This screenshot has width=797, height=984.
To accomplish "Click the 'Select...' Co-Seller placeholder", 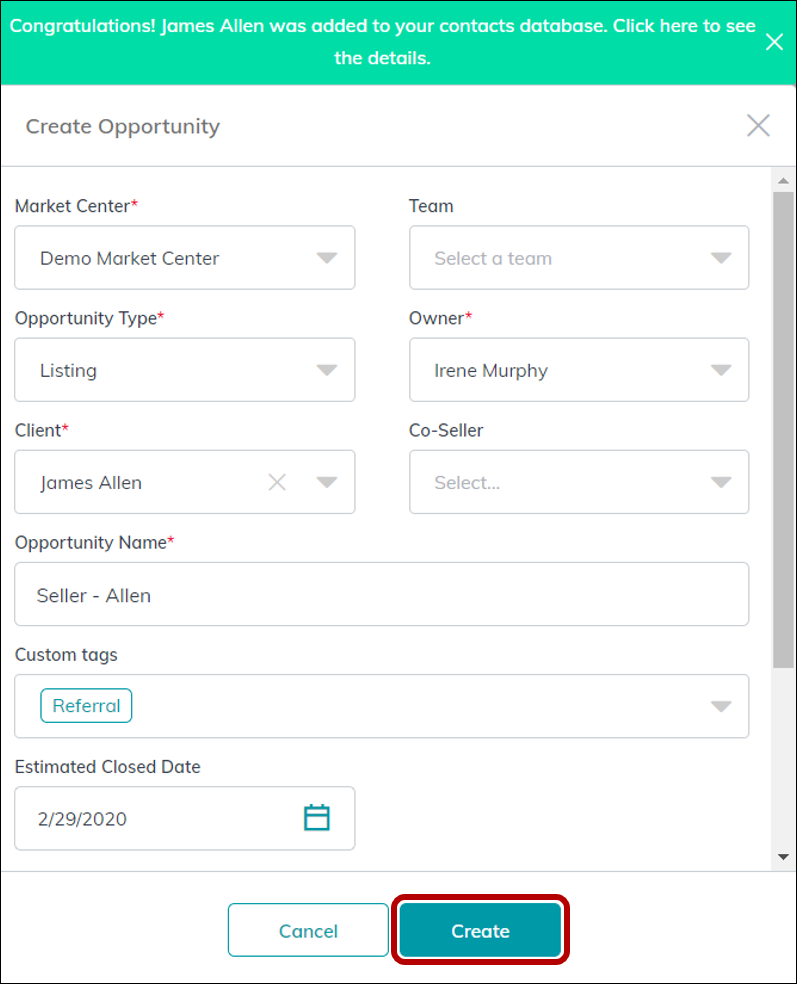I will click(x=468, y=483).
